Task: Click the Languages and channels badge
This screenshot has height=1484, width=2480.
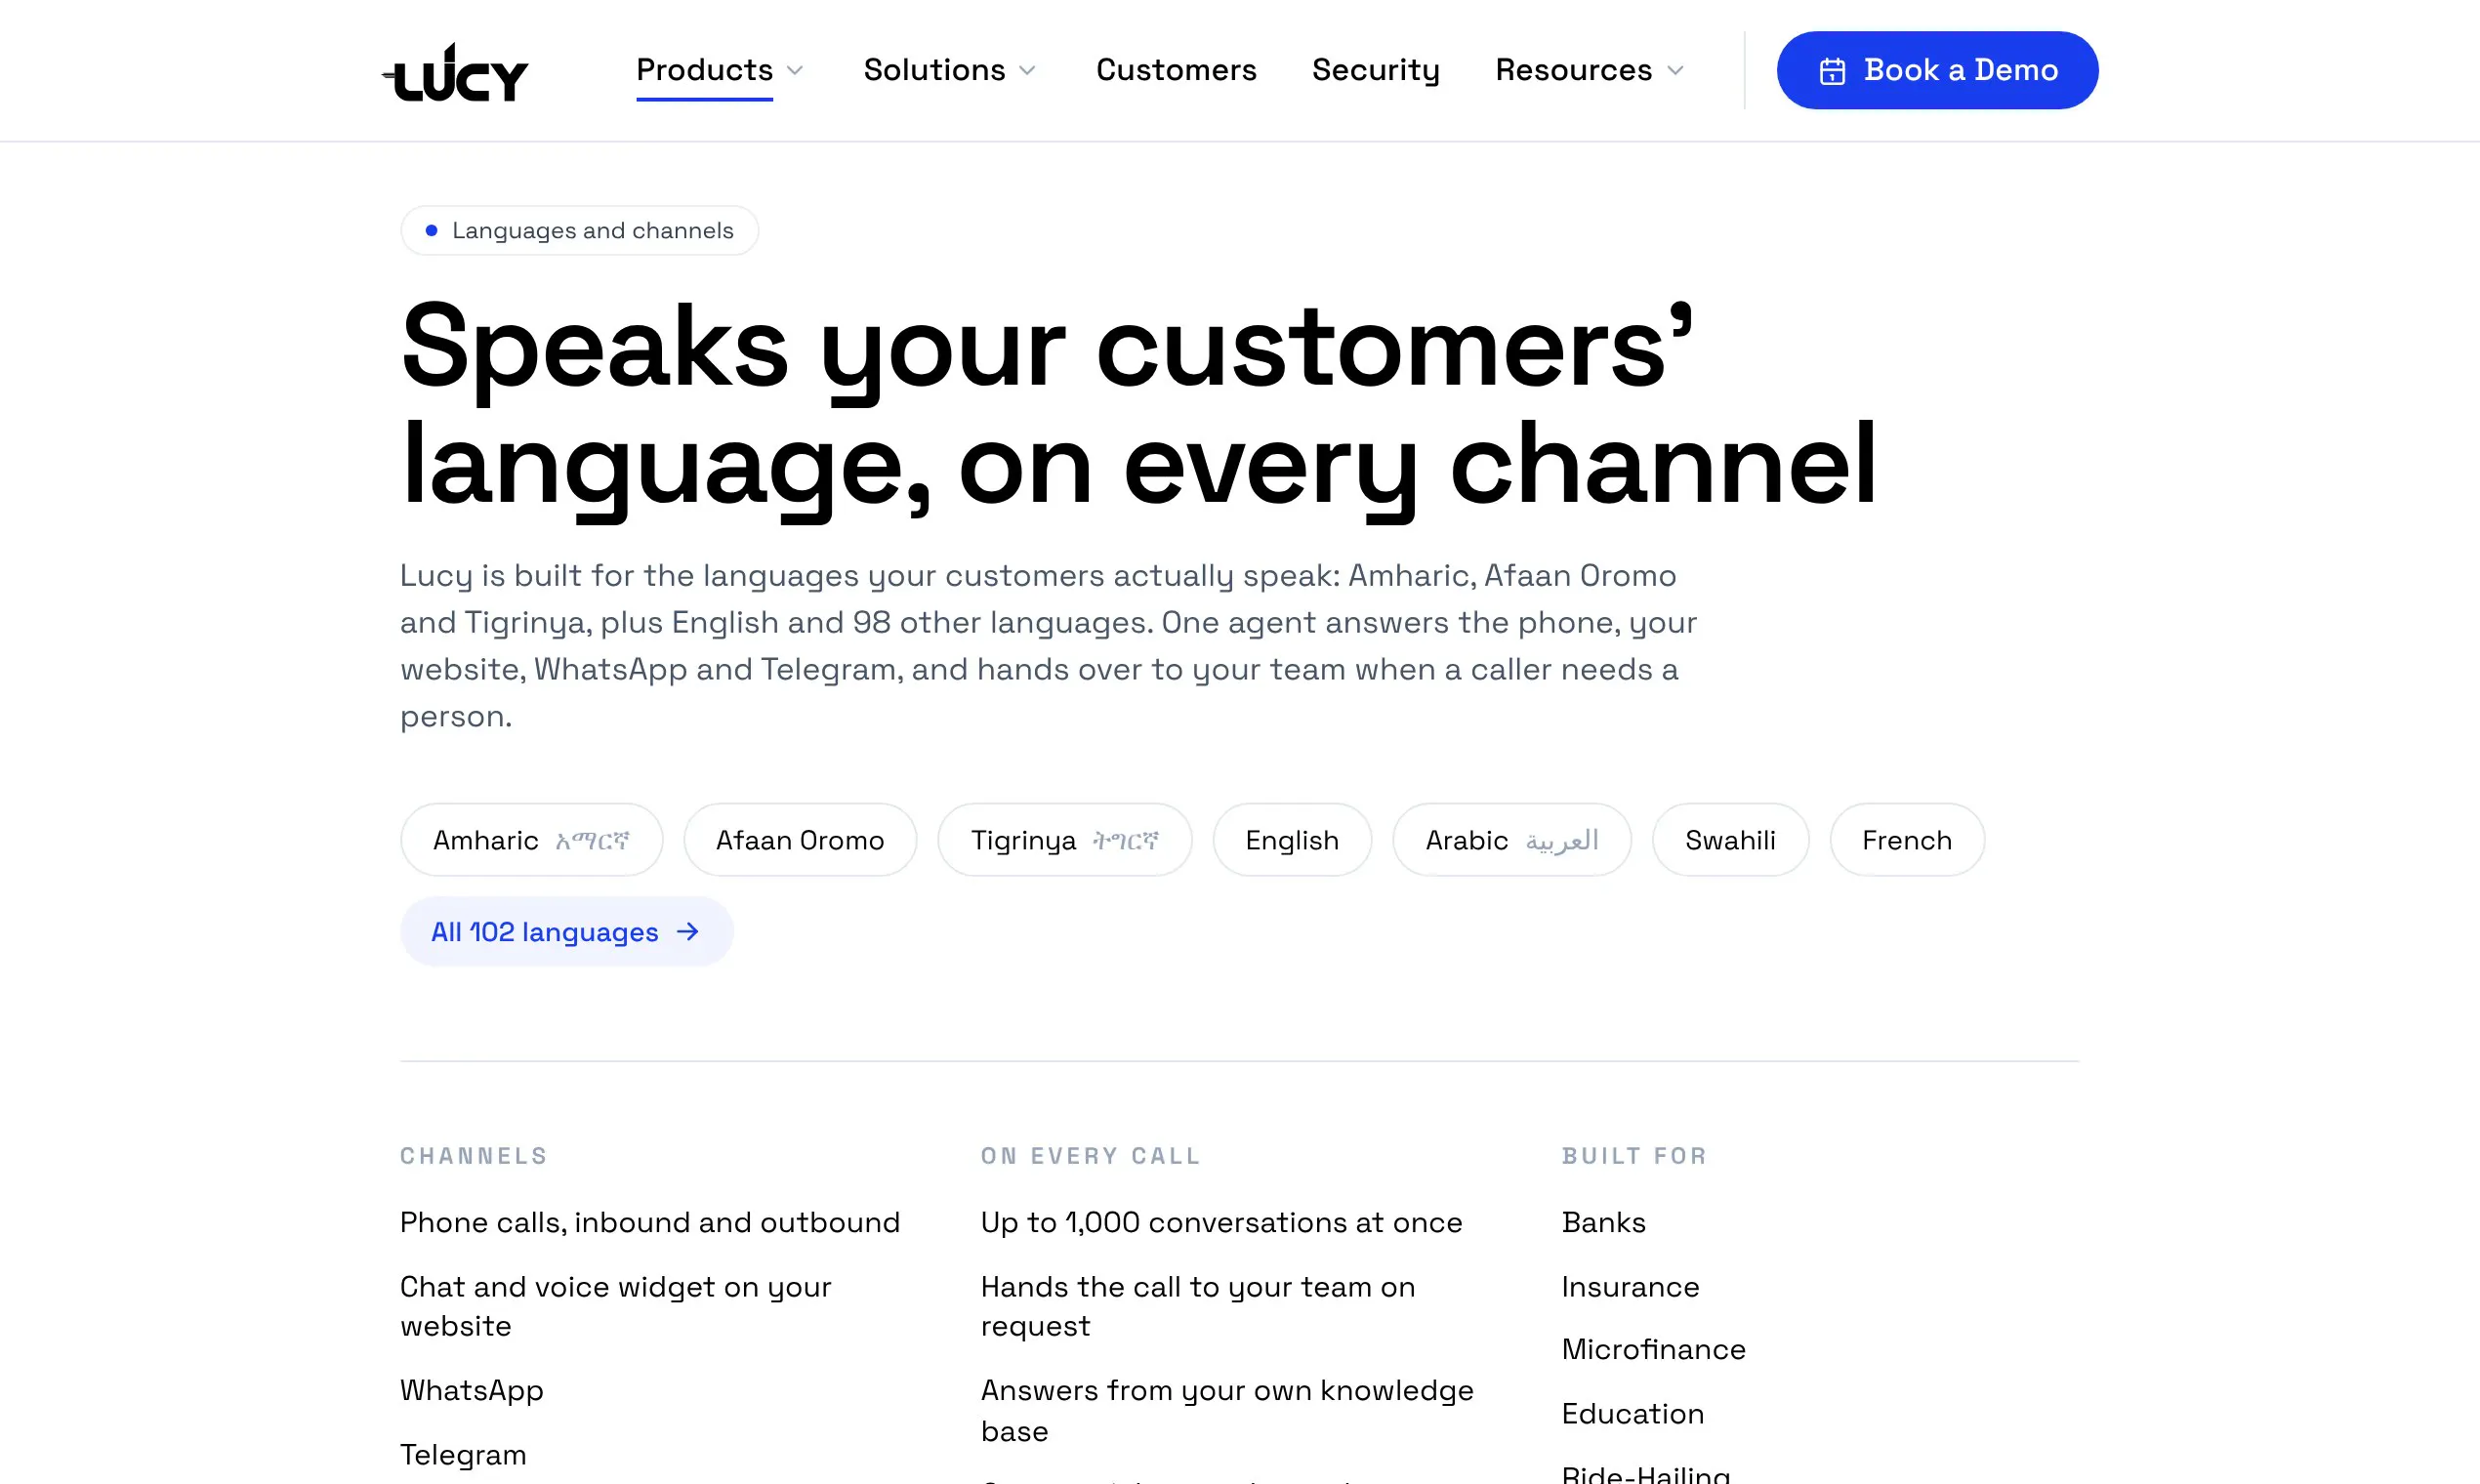Action: point(579,231)
